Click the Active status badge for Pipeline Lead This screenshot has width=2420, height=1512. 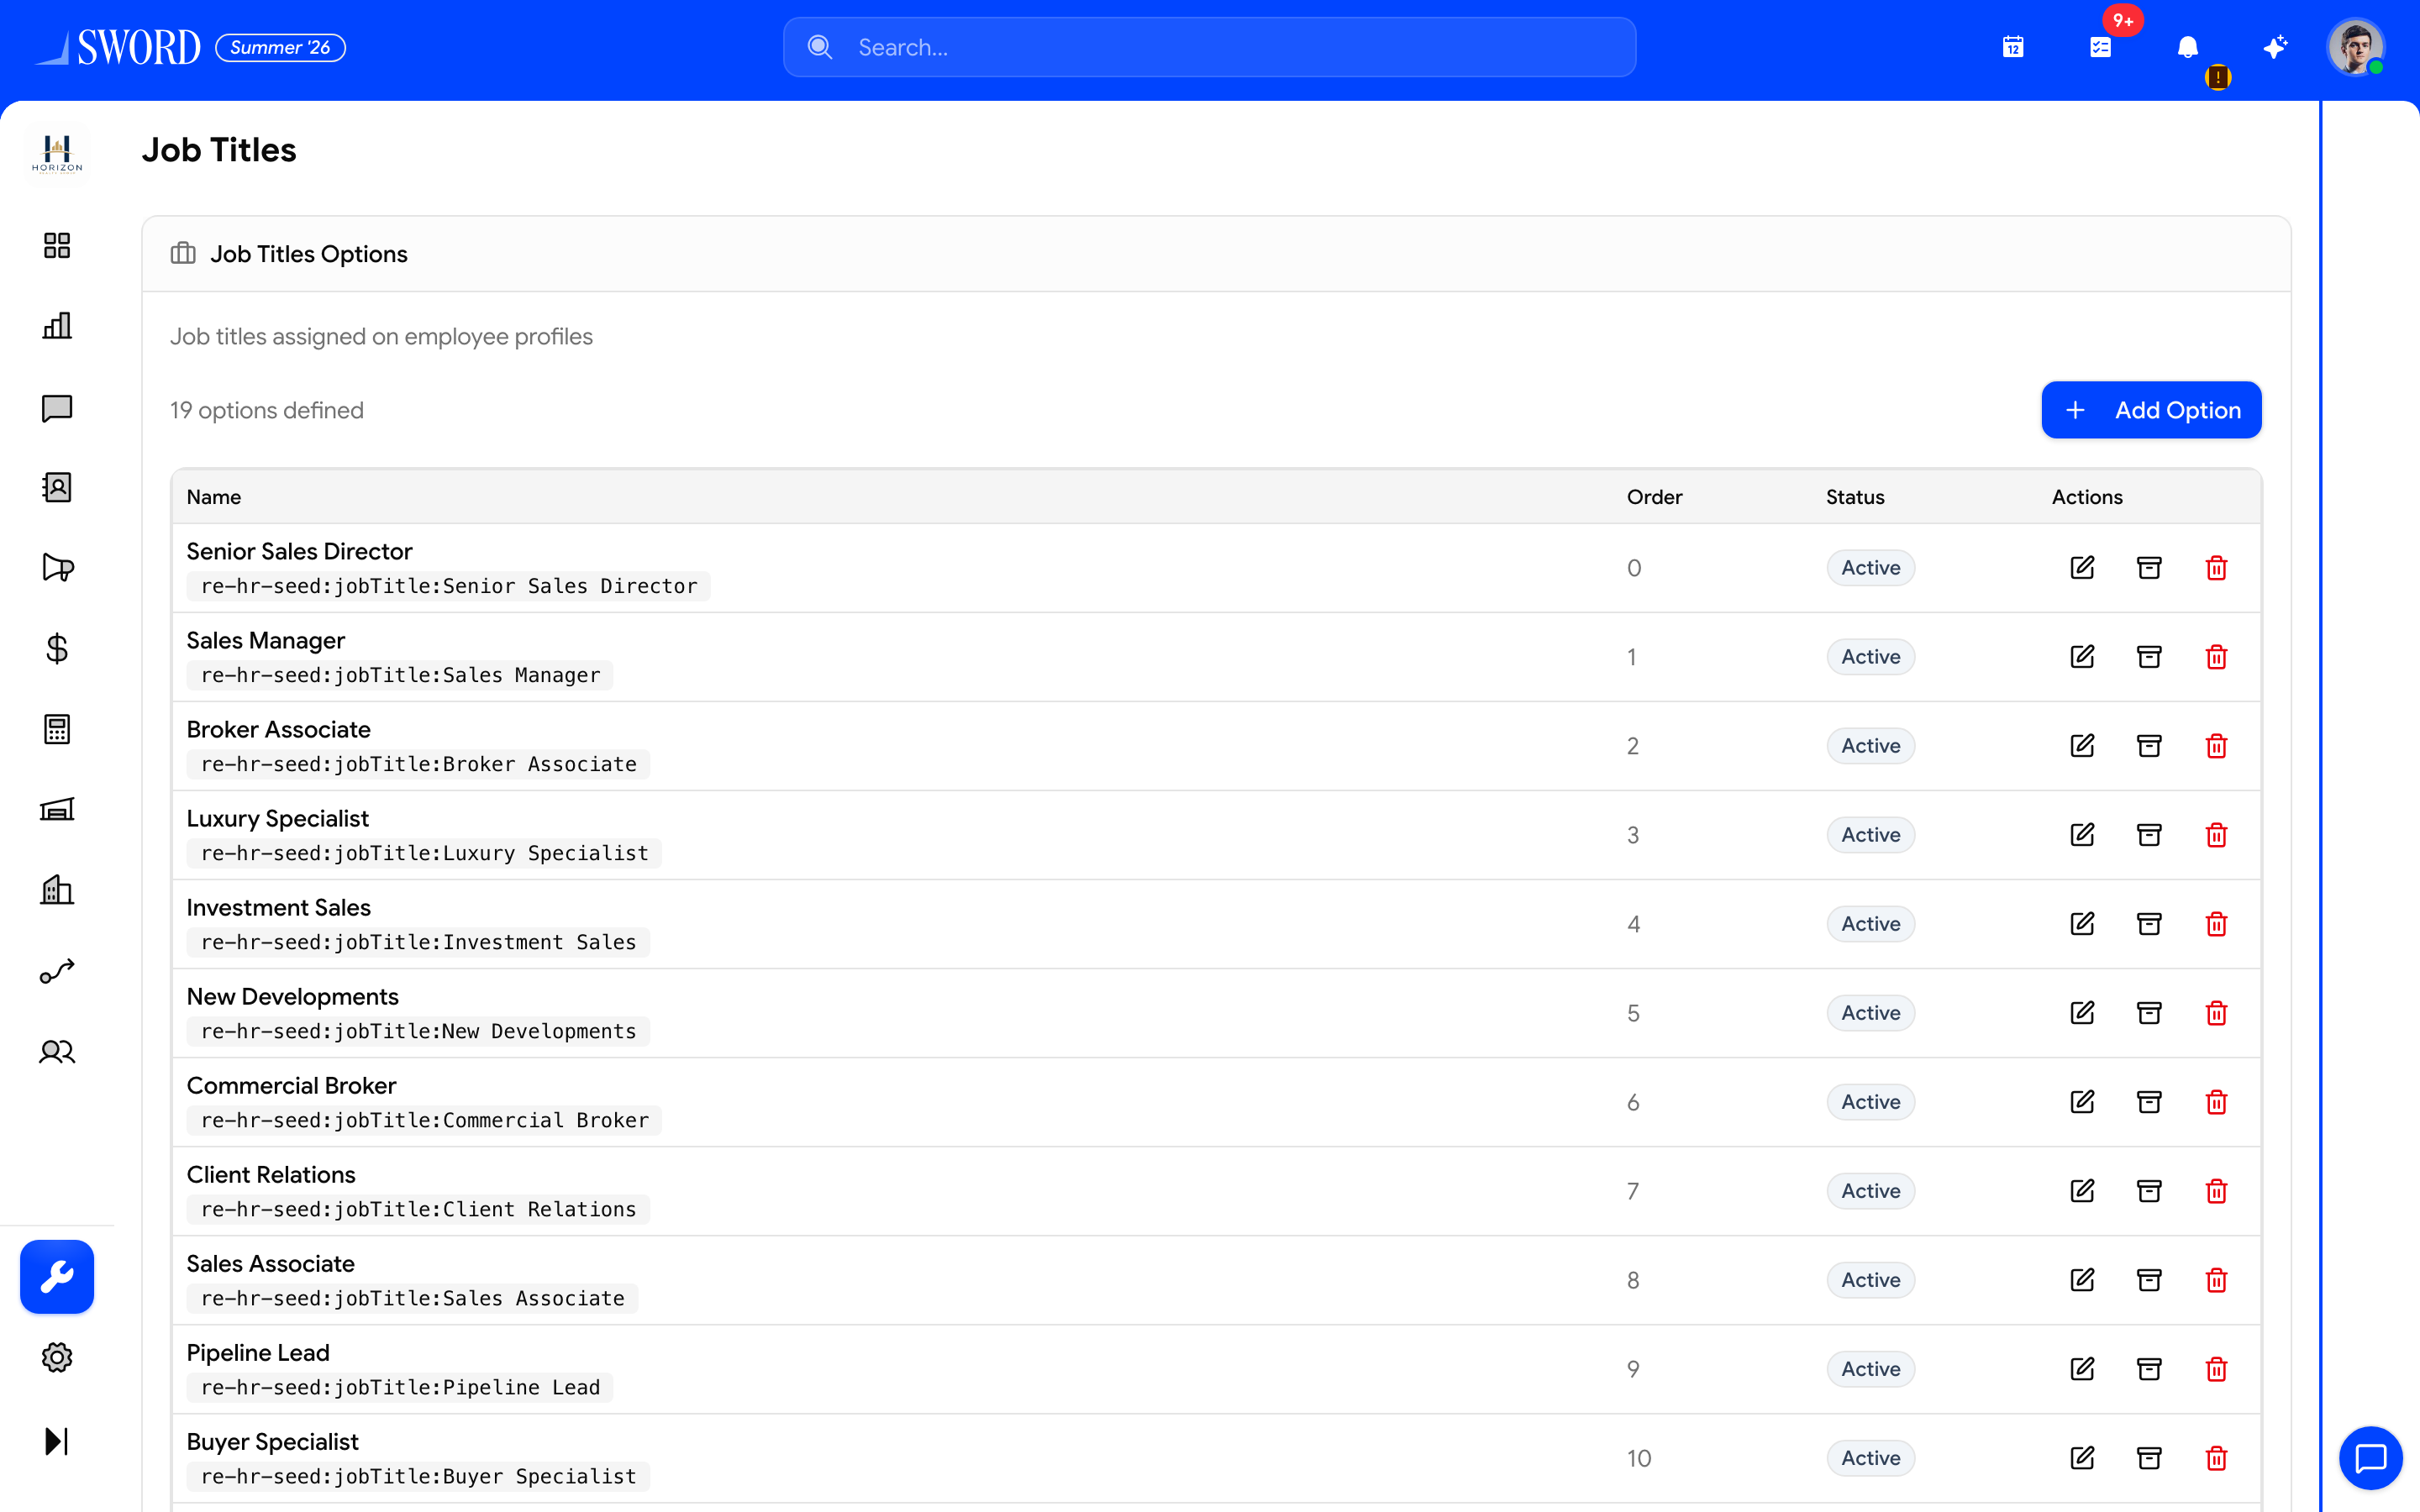tap(1870, 1369)
